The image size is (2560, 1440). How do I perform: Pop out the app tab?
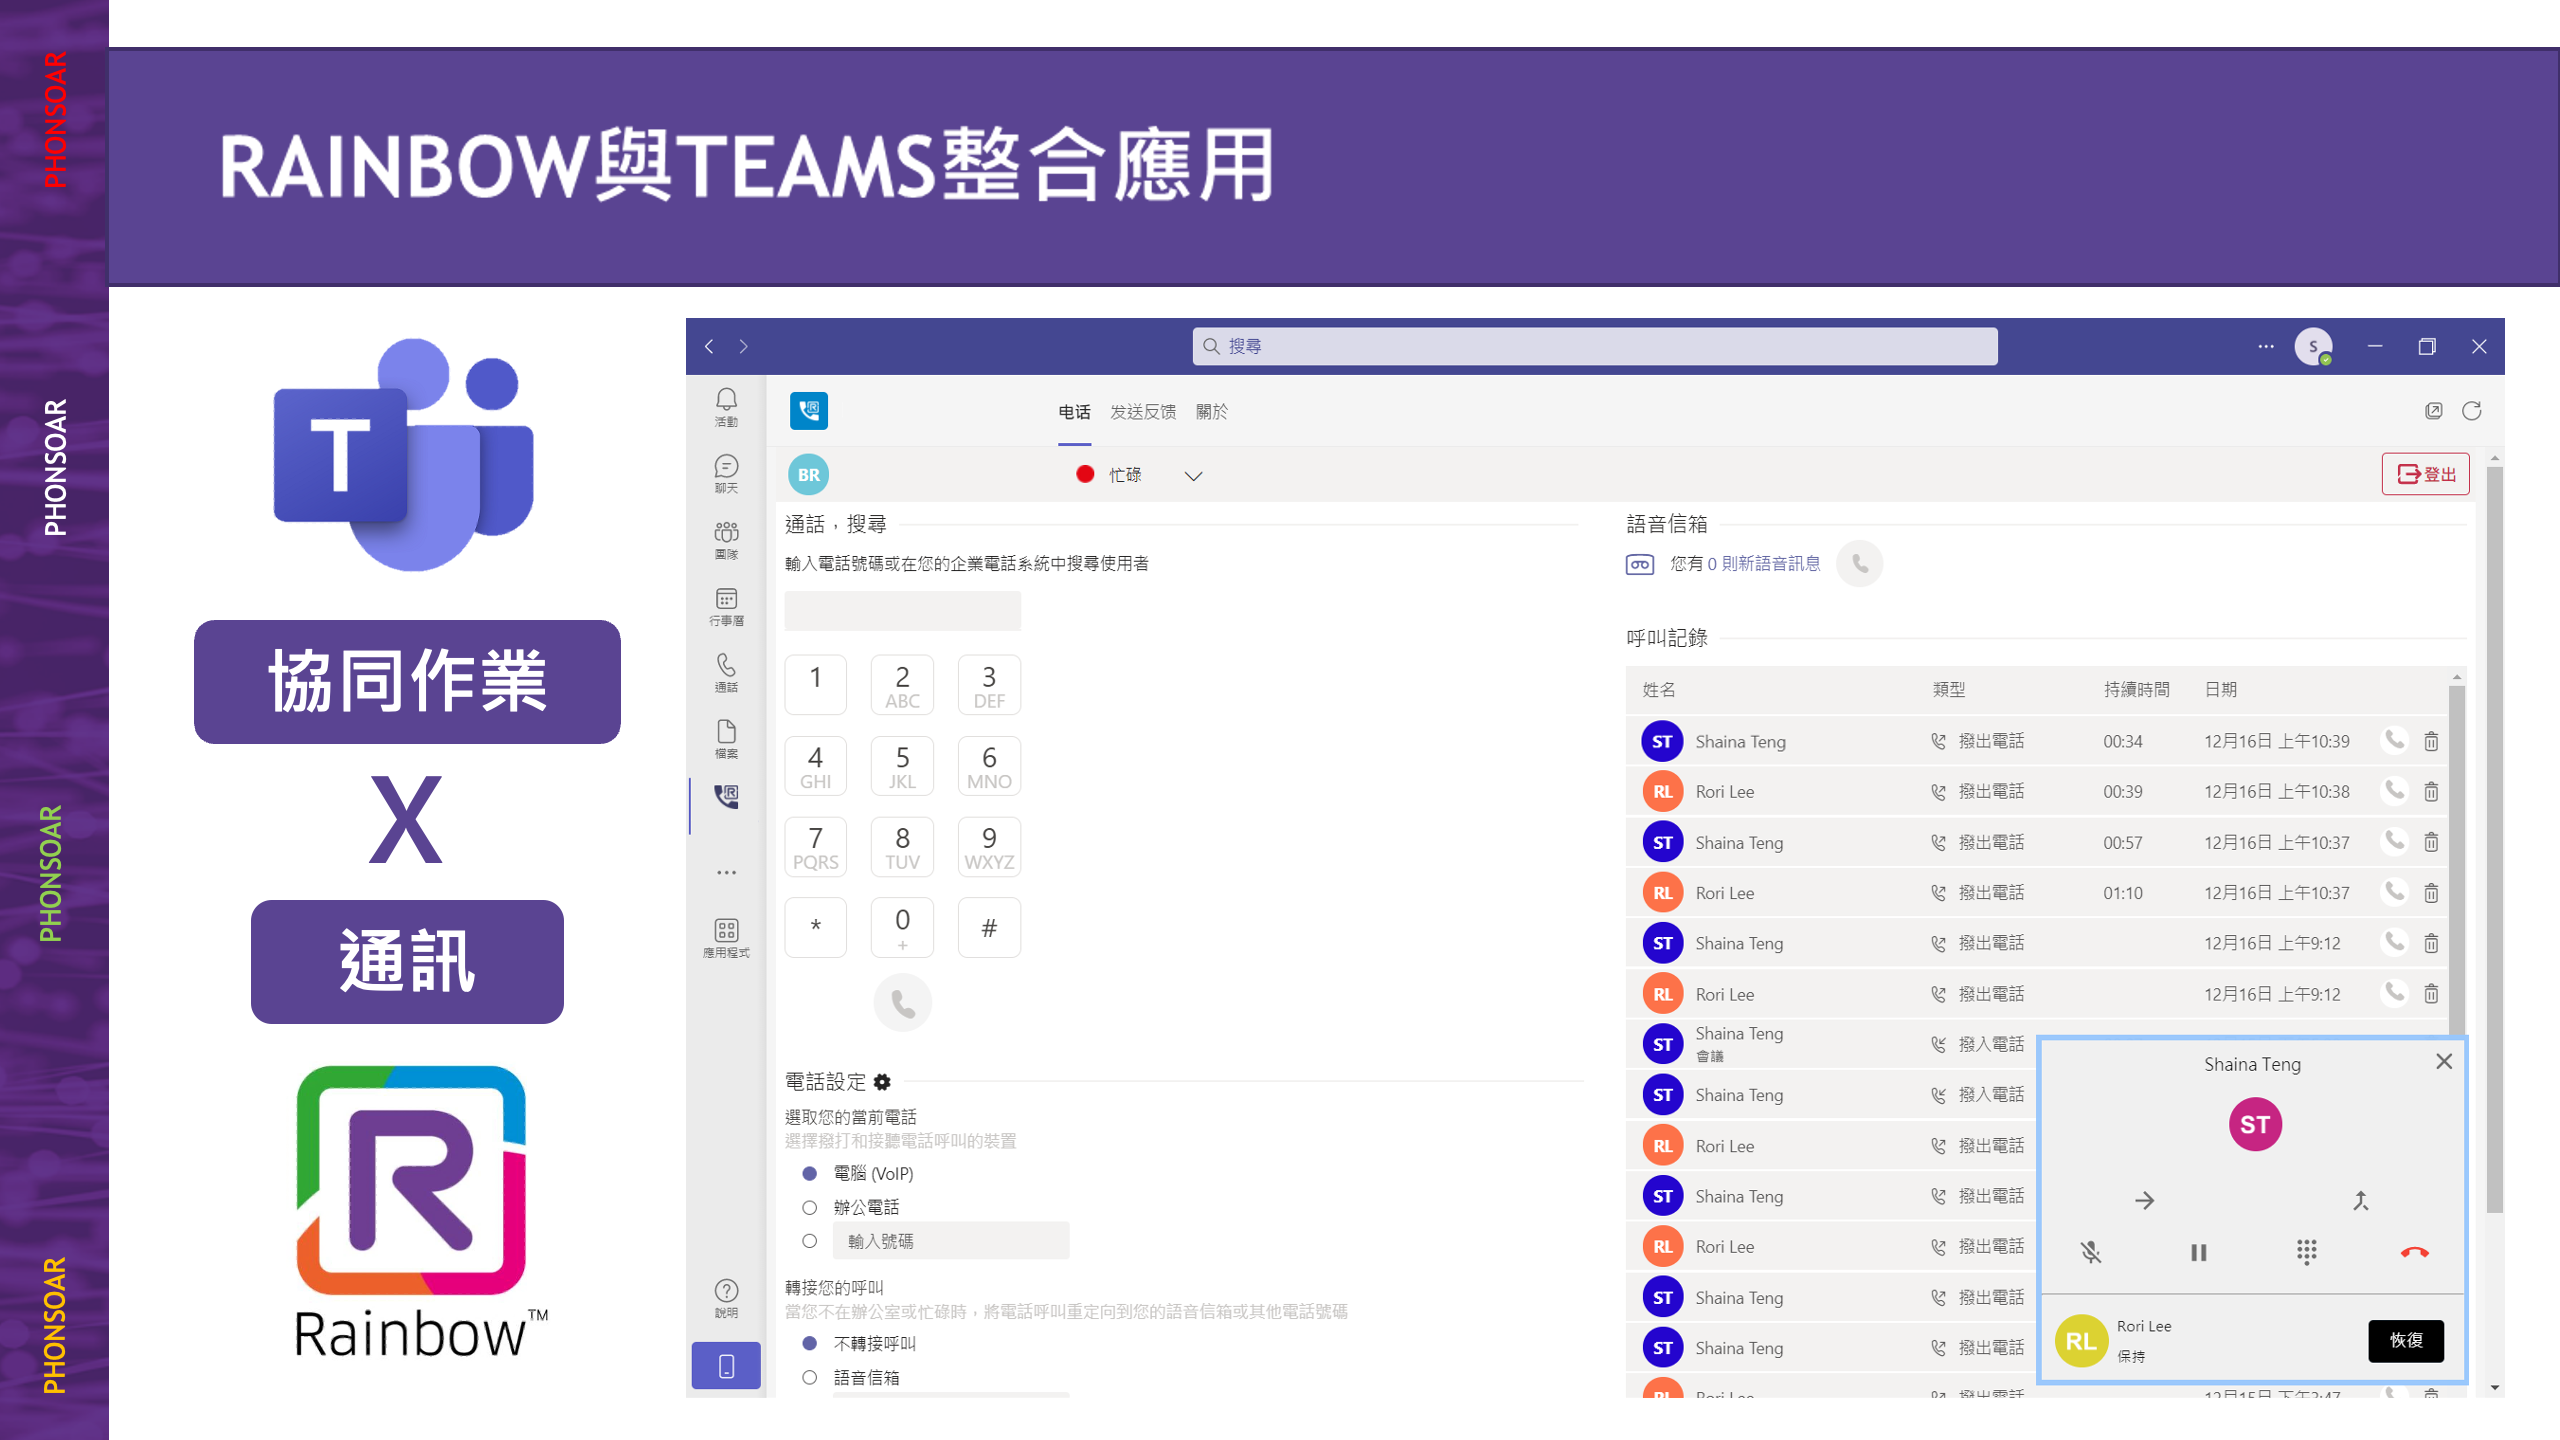(x=2434, y=411)
